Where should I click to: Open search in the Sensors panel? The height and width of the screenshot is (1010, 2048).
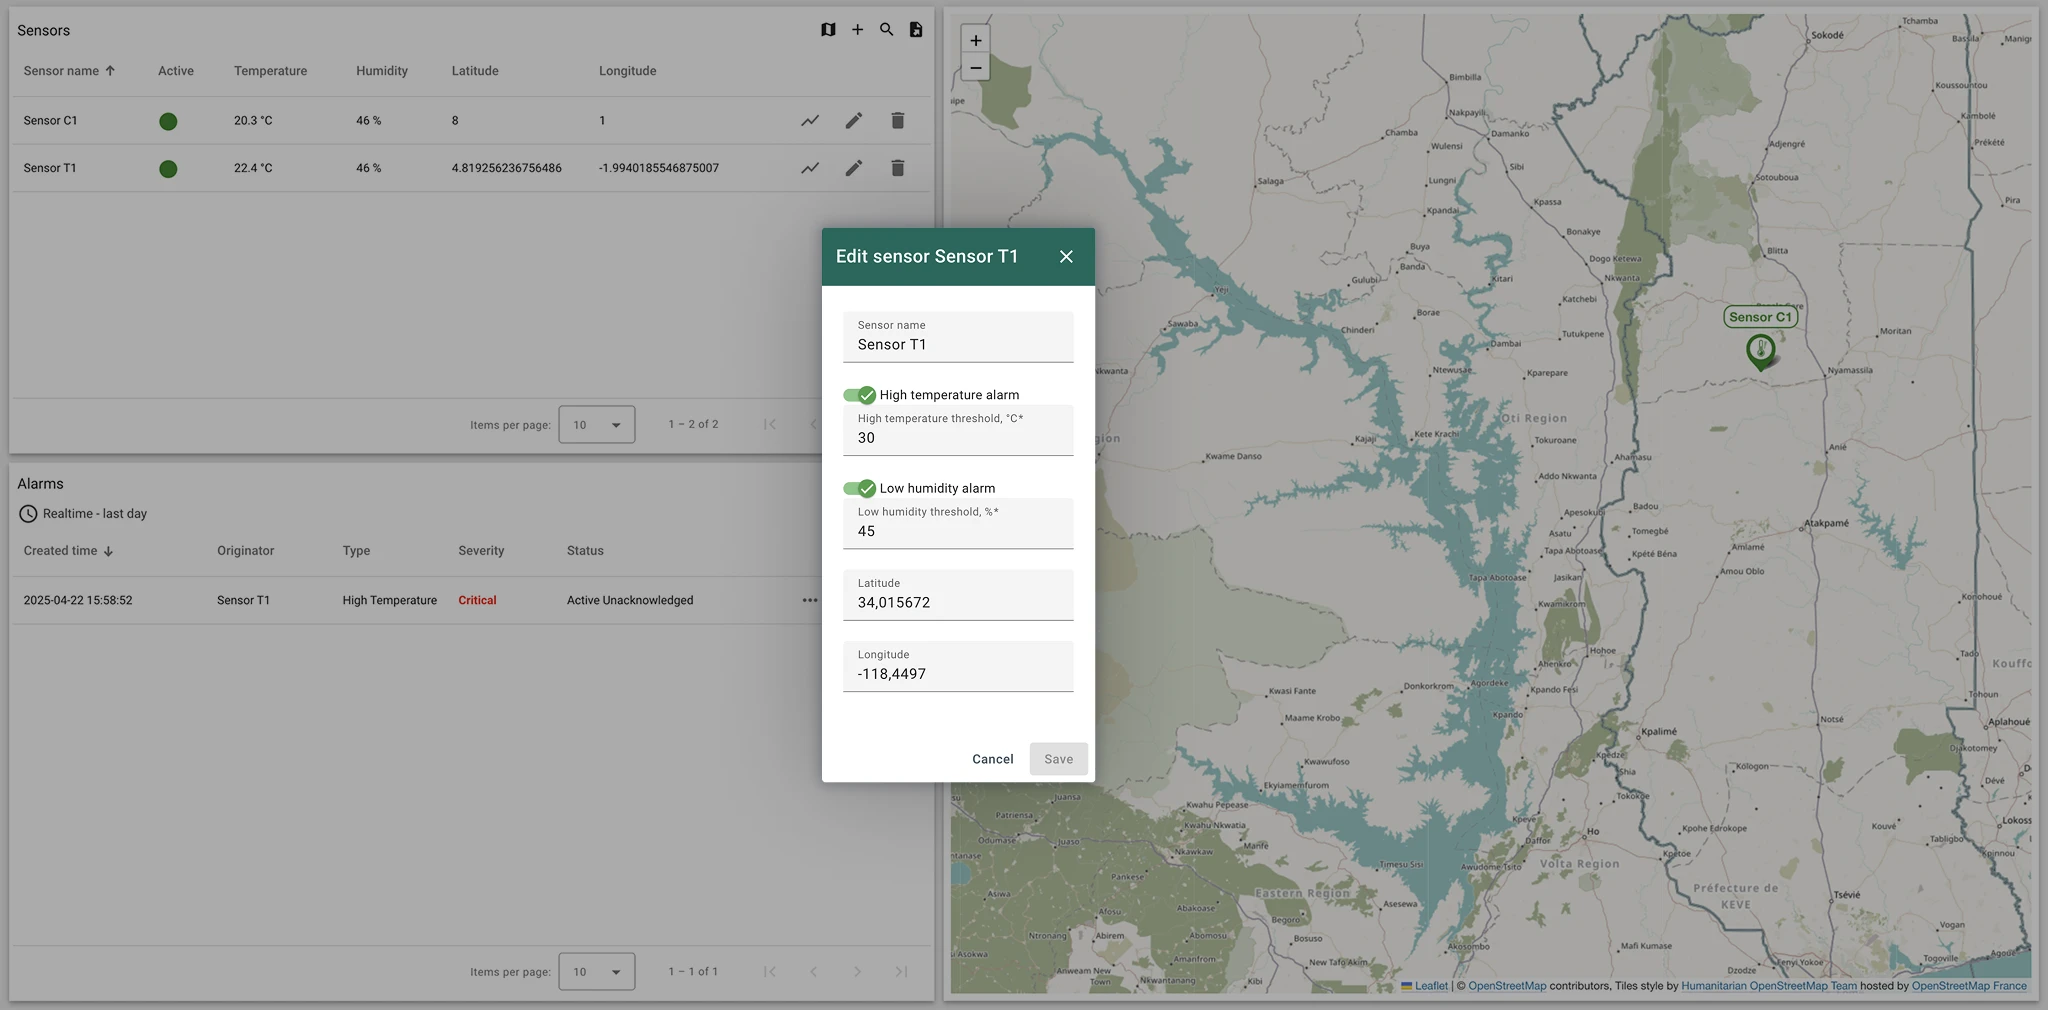(x=886, y=30)
